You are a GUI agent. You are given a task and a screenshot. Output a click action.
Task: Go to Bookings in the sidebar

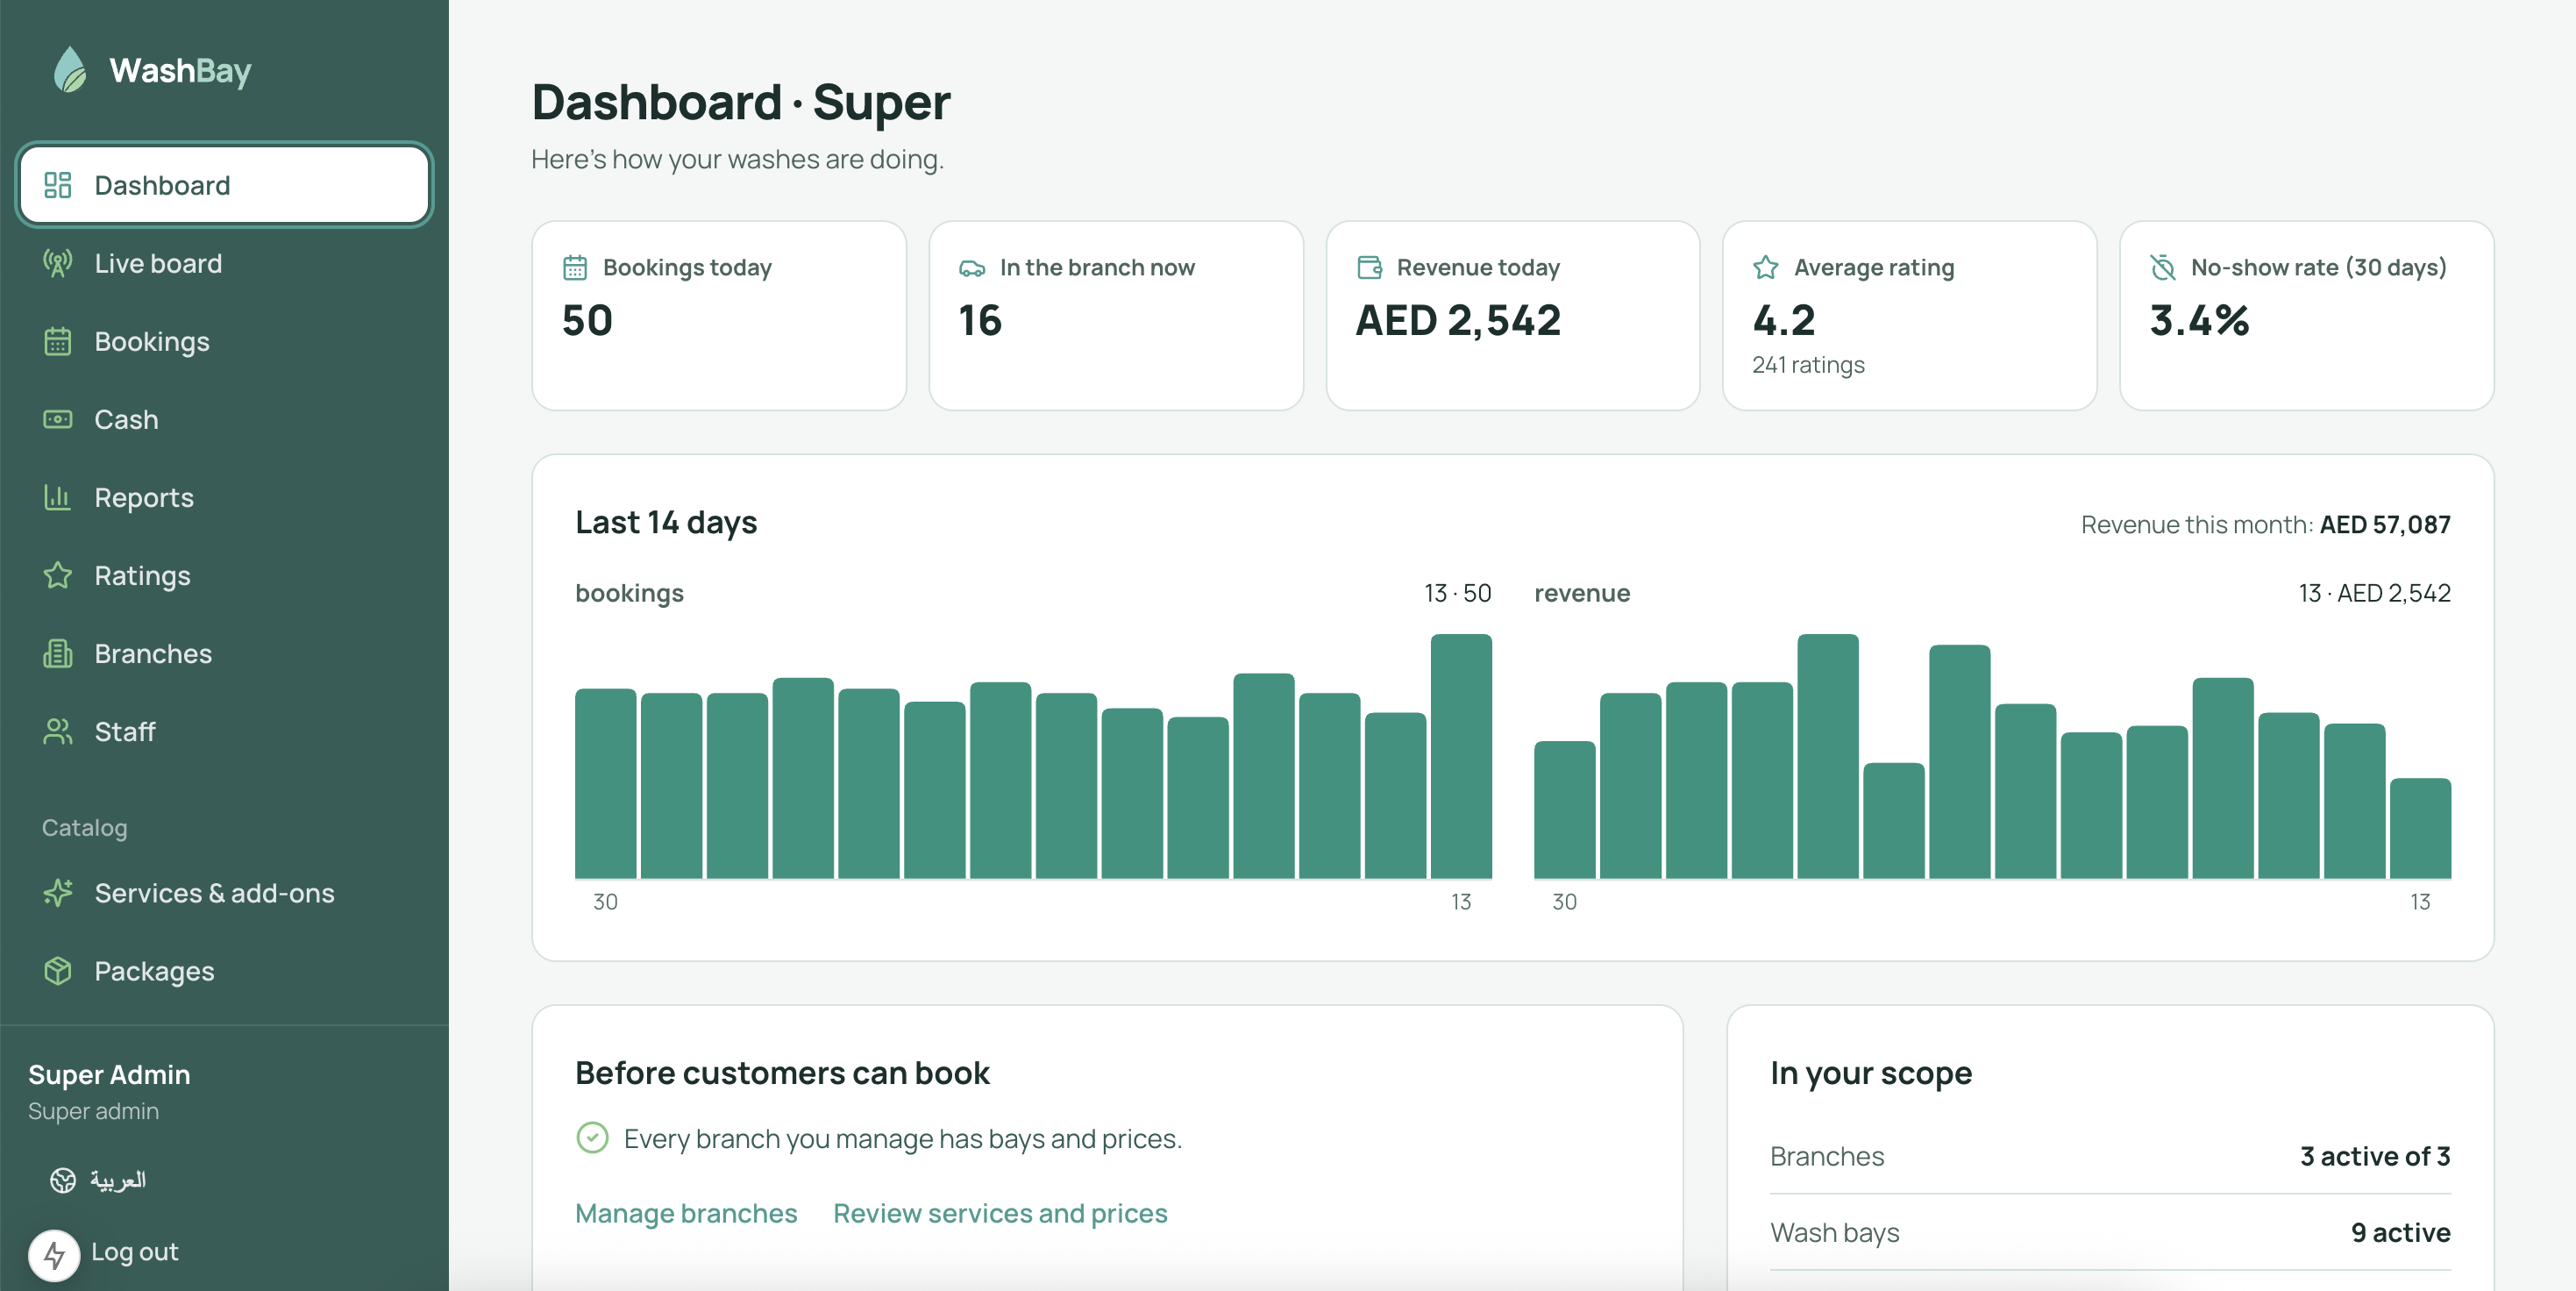[224, 341]
